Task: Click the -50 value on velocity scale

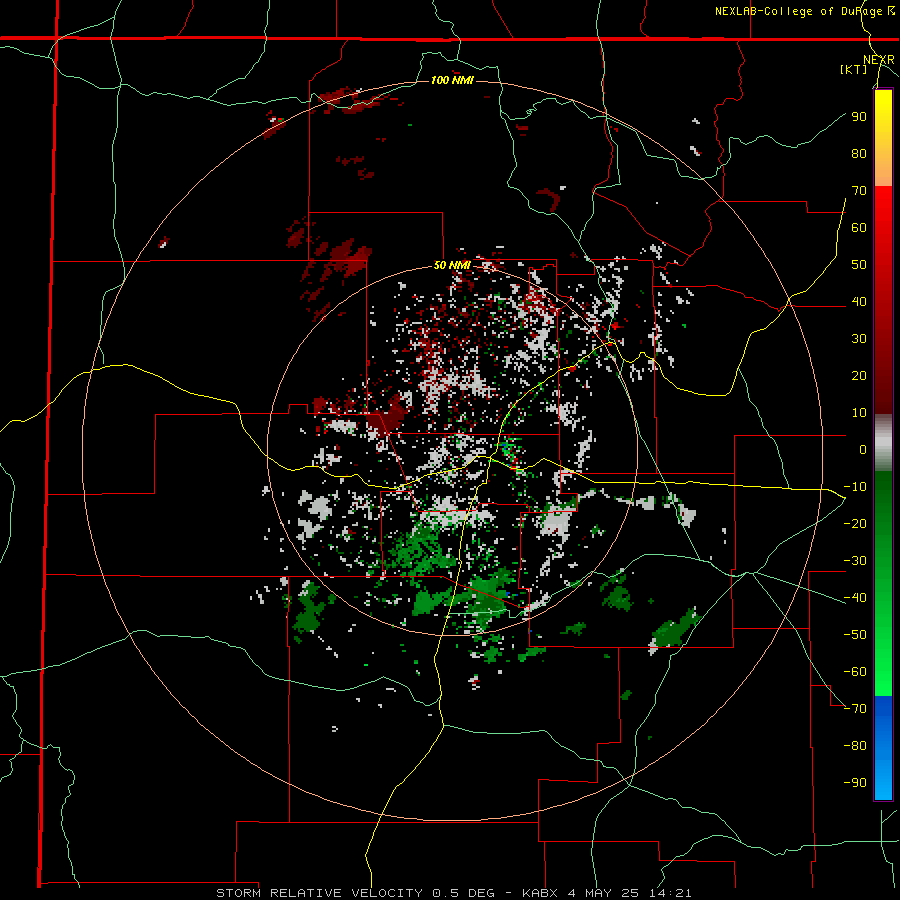Action: tap(855, 635)
